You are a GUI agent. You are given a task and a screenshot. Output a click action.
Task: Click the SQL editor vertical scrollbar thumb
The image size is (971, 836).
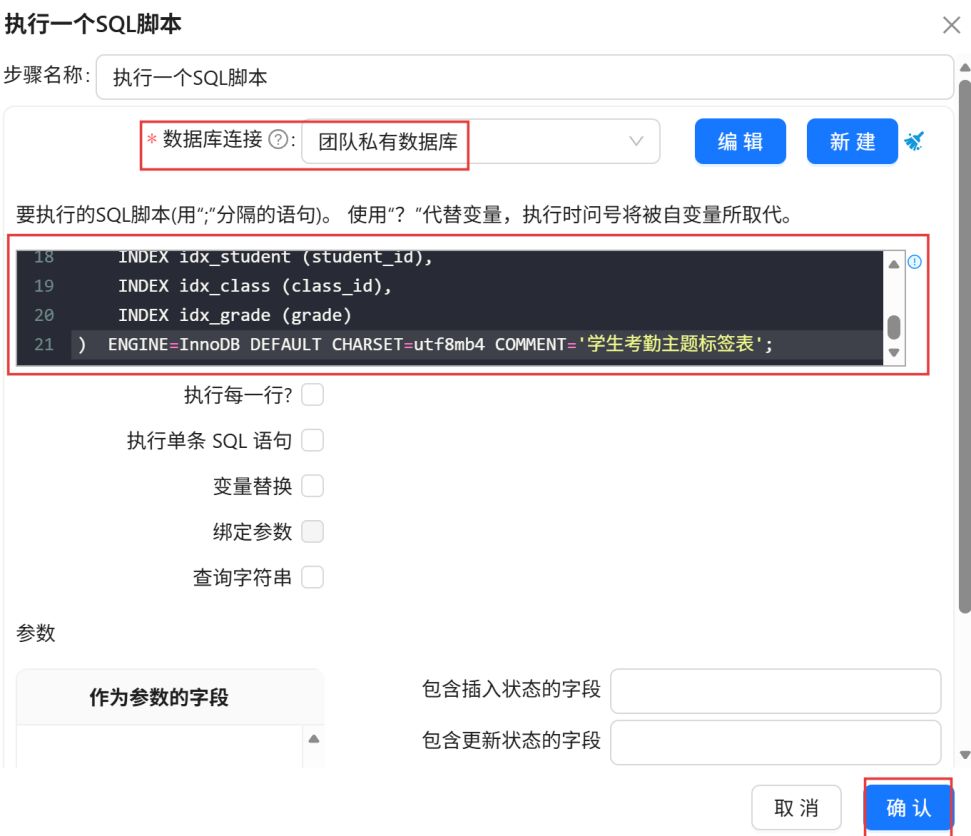[x=894, y=327]
